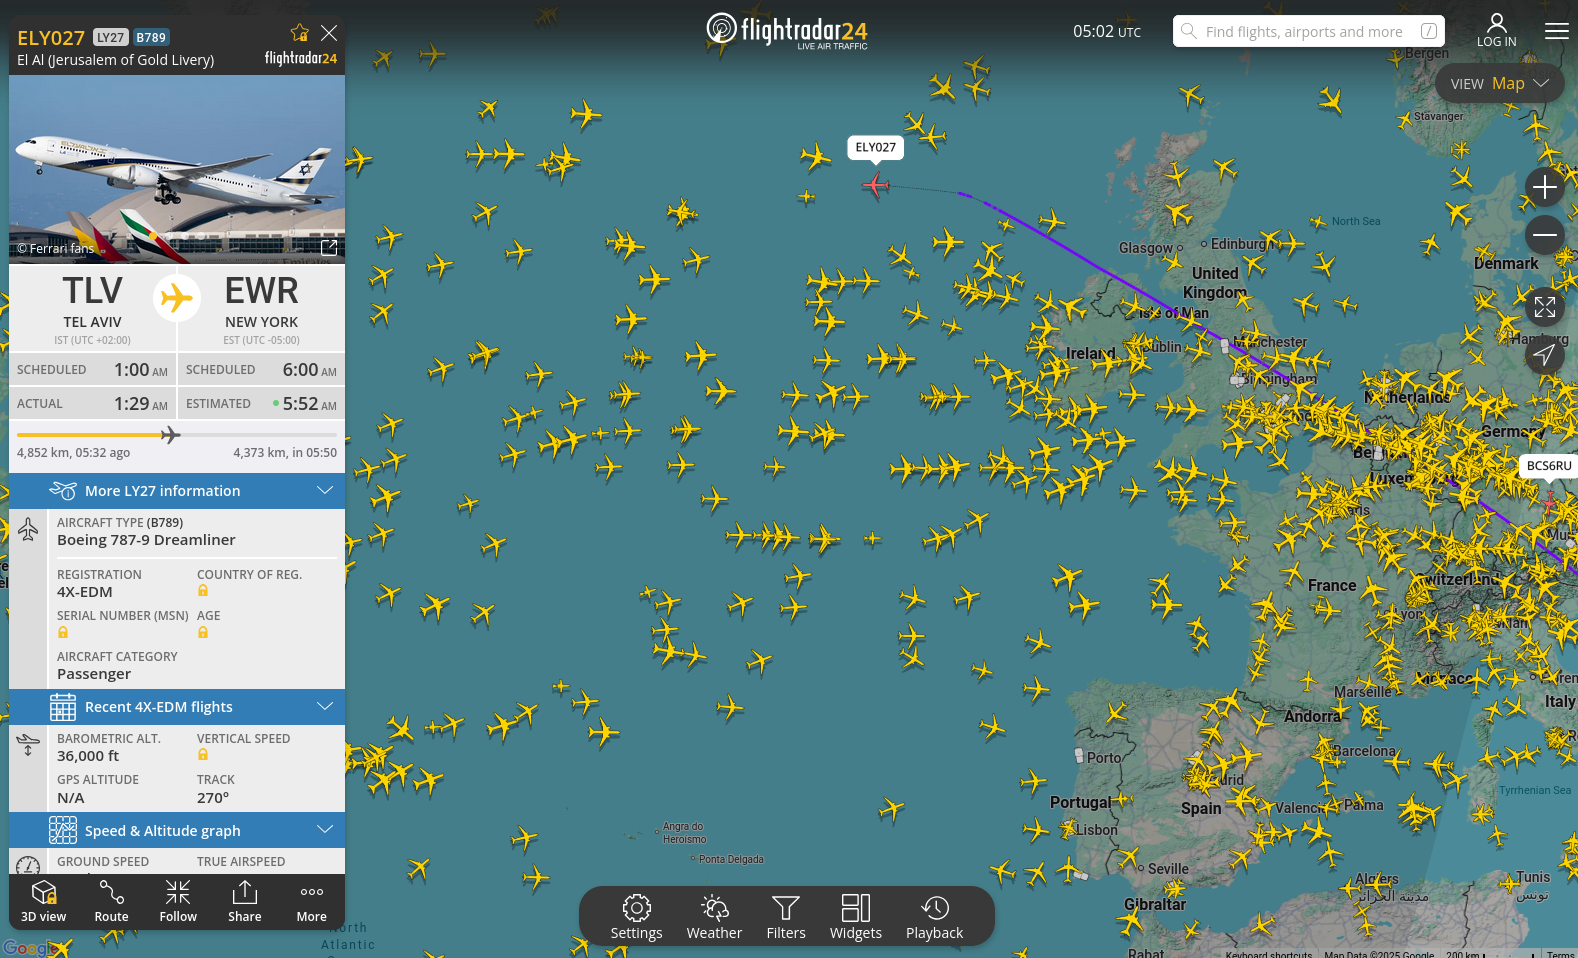Click the track value 270°
1578x958 pixels.
pos(213,798)
